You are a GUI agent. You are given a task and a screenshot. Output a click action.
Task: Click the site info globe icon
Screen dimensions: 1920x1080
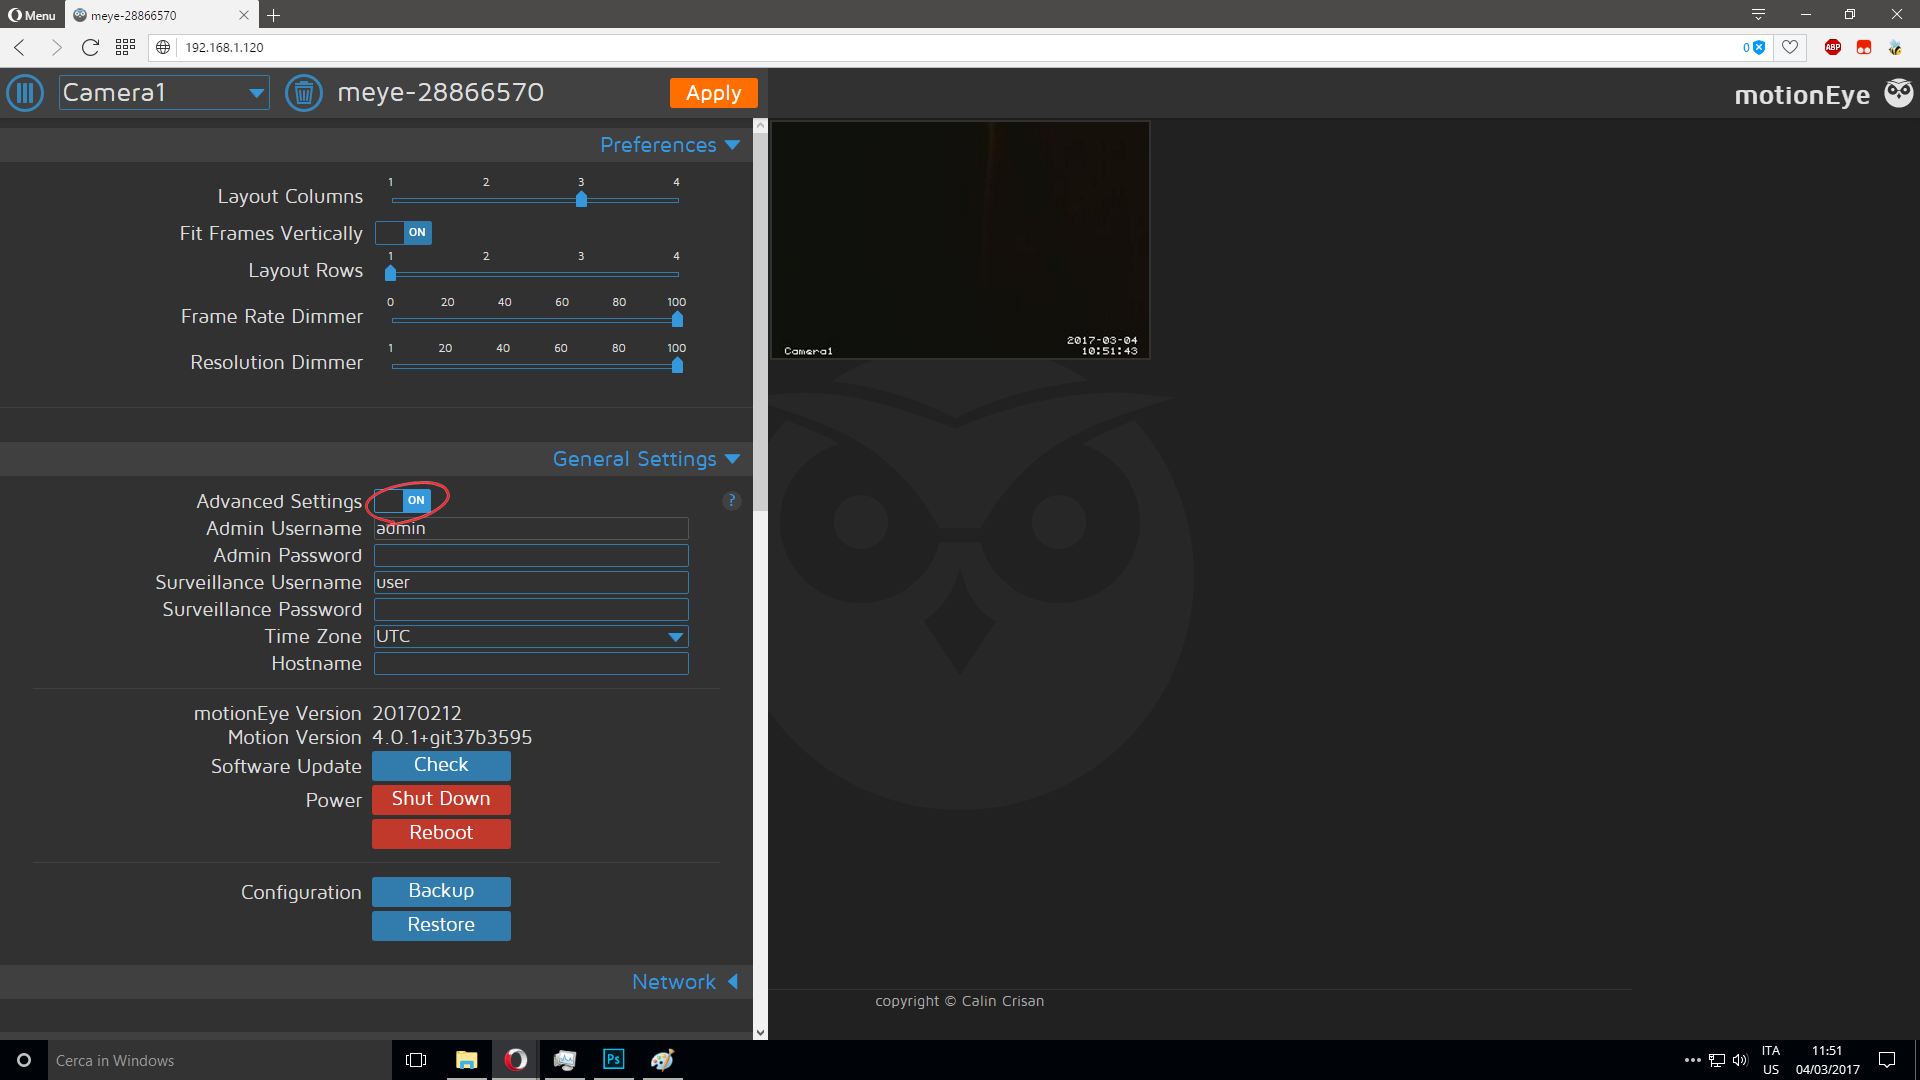[x=163, y=47]
